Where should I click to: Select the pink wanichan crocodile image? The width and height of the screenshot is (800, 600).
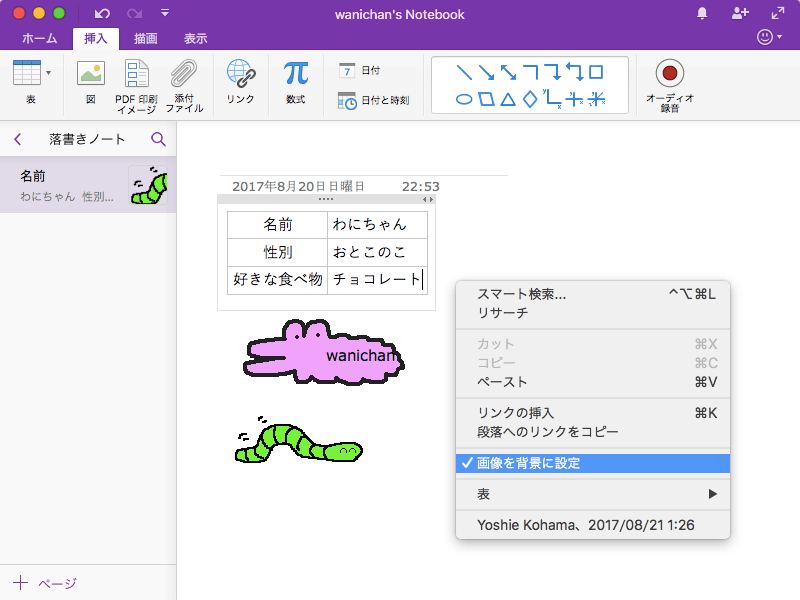[324, 352]
